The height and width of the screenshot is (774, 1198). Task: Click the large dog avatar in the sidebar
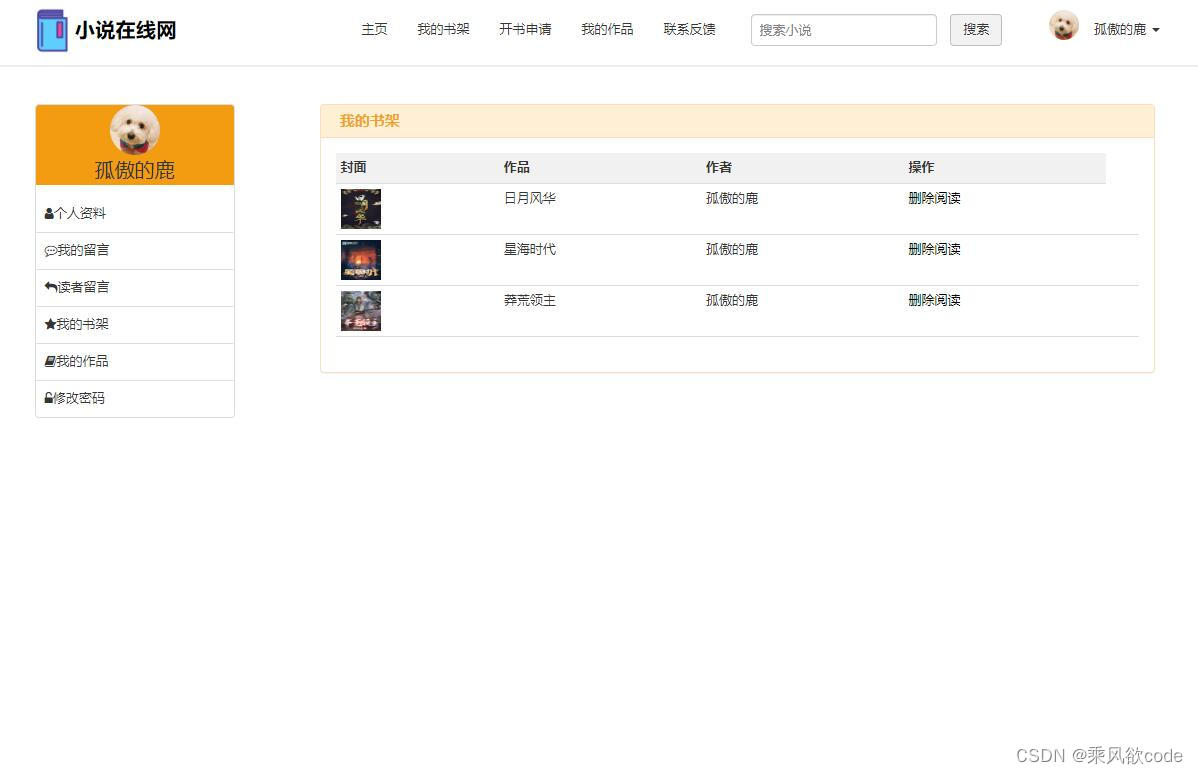tap(134, 130)
